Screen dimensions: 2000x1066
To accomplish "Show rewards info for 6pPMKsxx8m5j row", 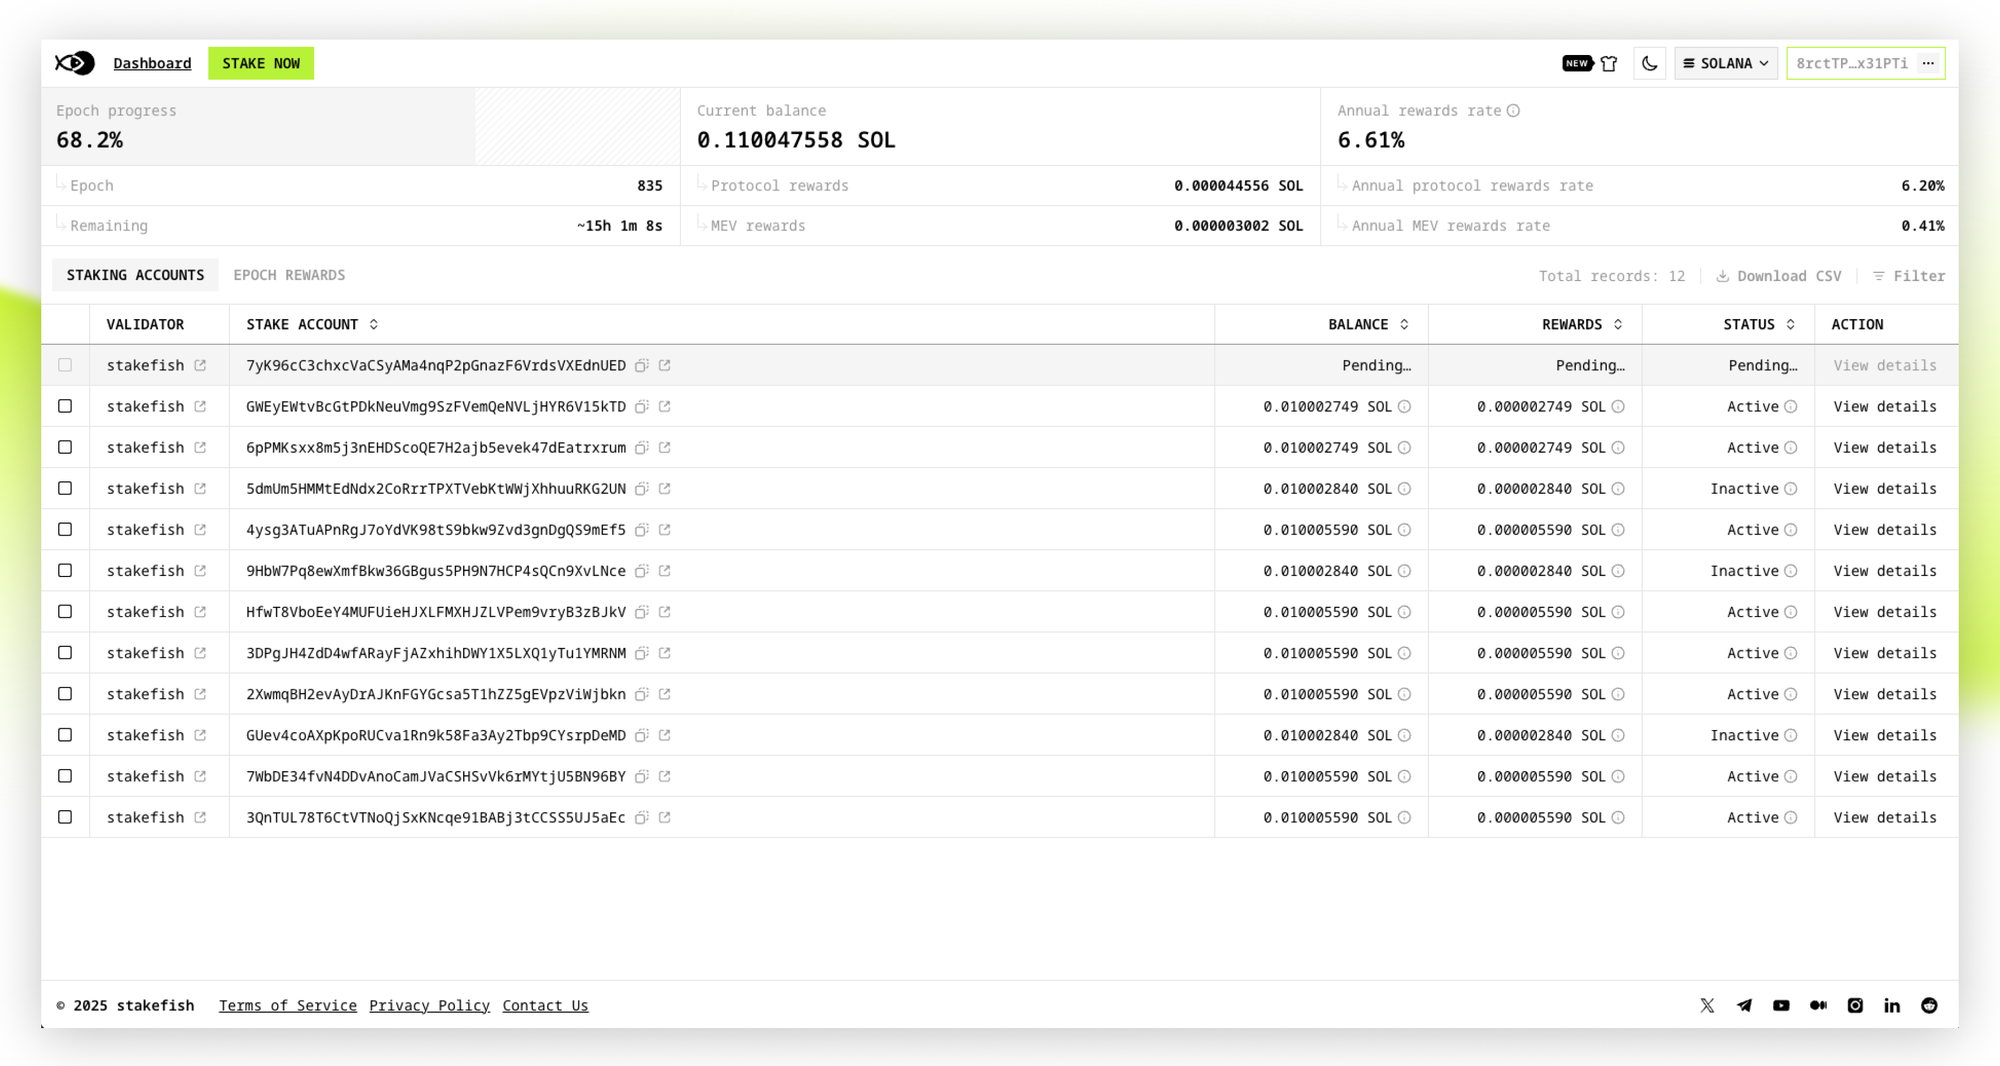I will pyautogui.click(x=1618, y=448).
